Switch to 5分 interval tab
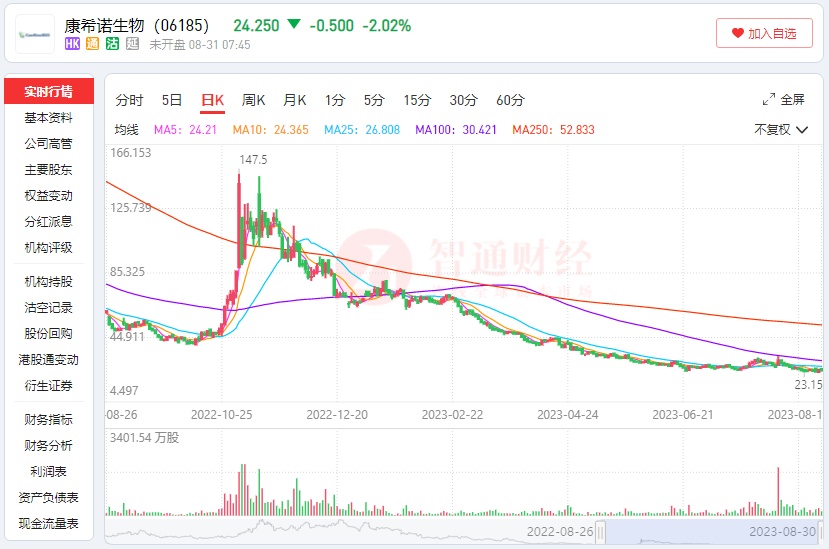 point(374,100)
